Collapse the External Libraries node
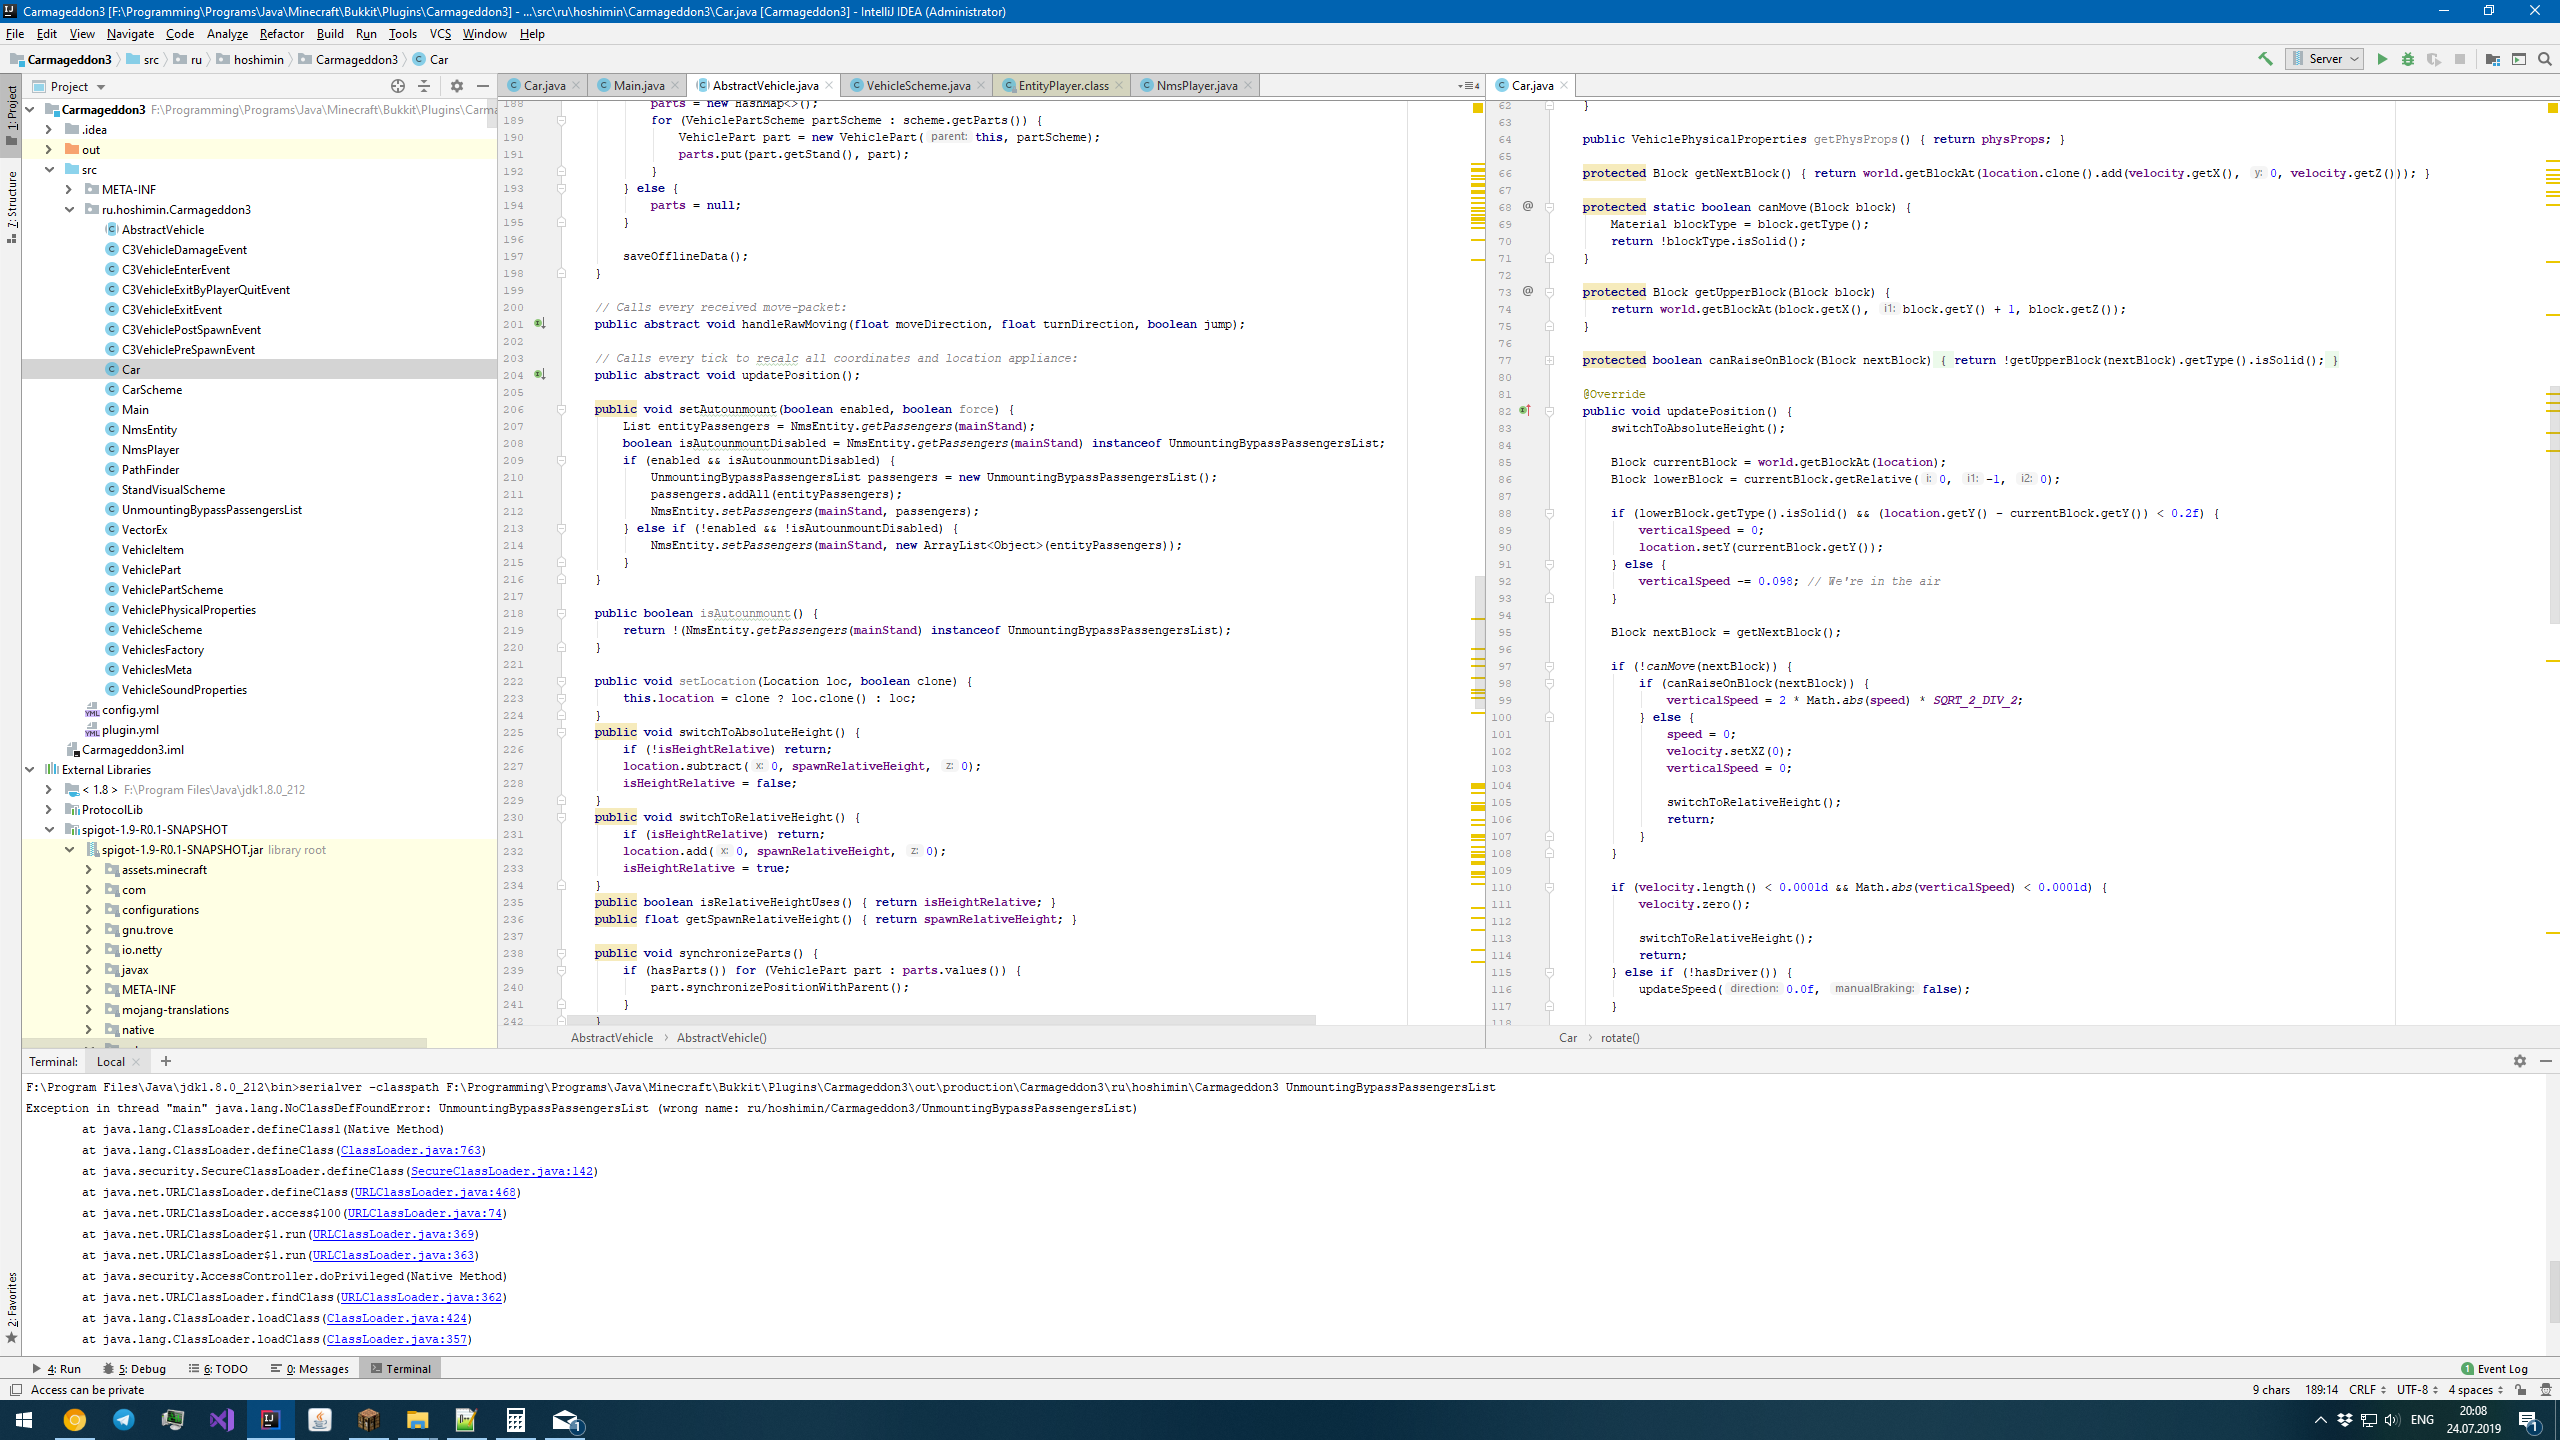This screenshot has height=1440, width=2560. [x=30, y=769]
